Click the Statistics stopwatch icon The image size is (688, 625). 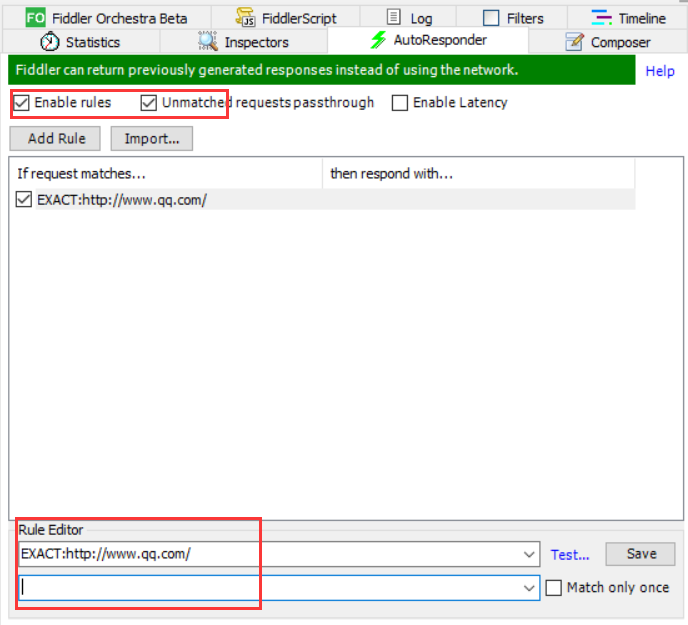(x=50, y=42)
